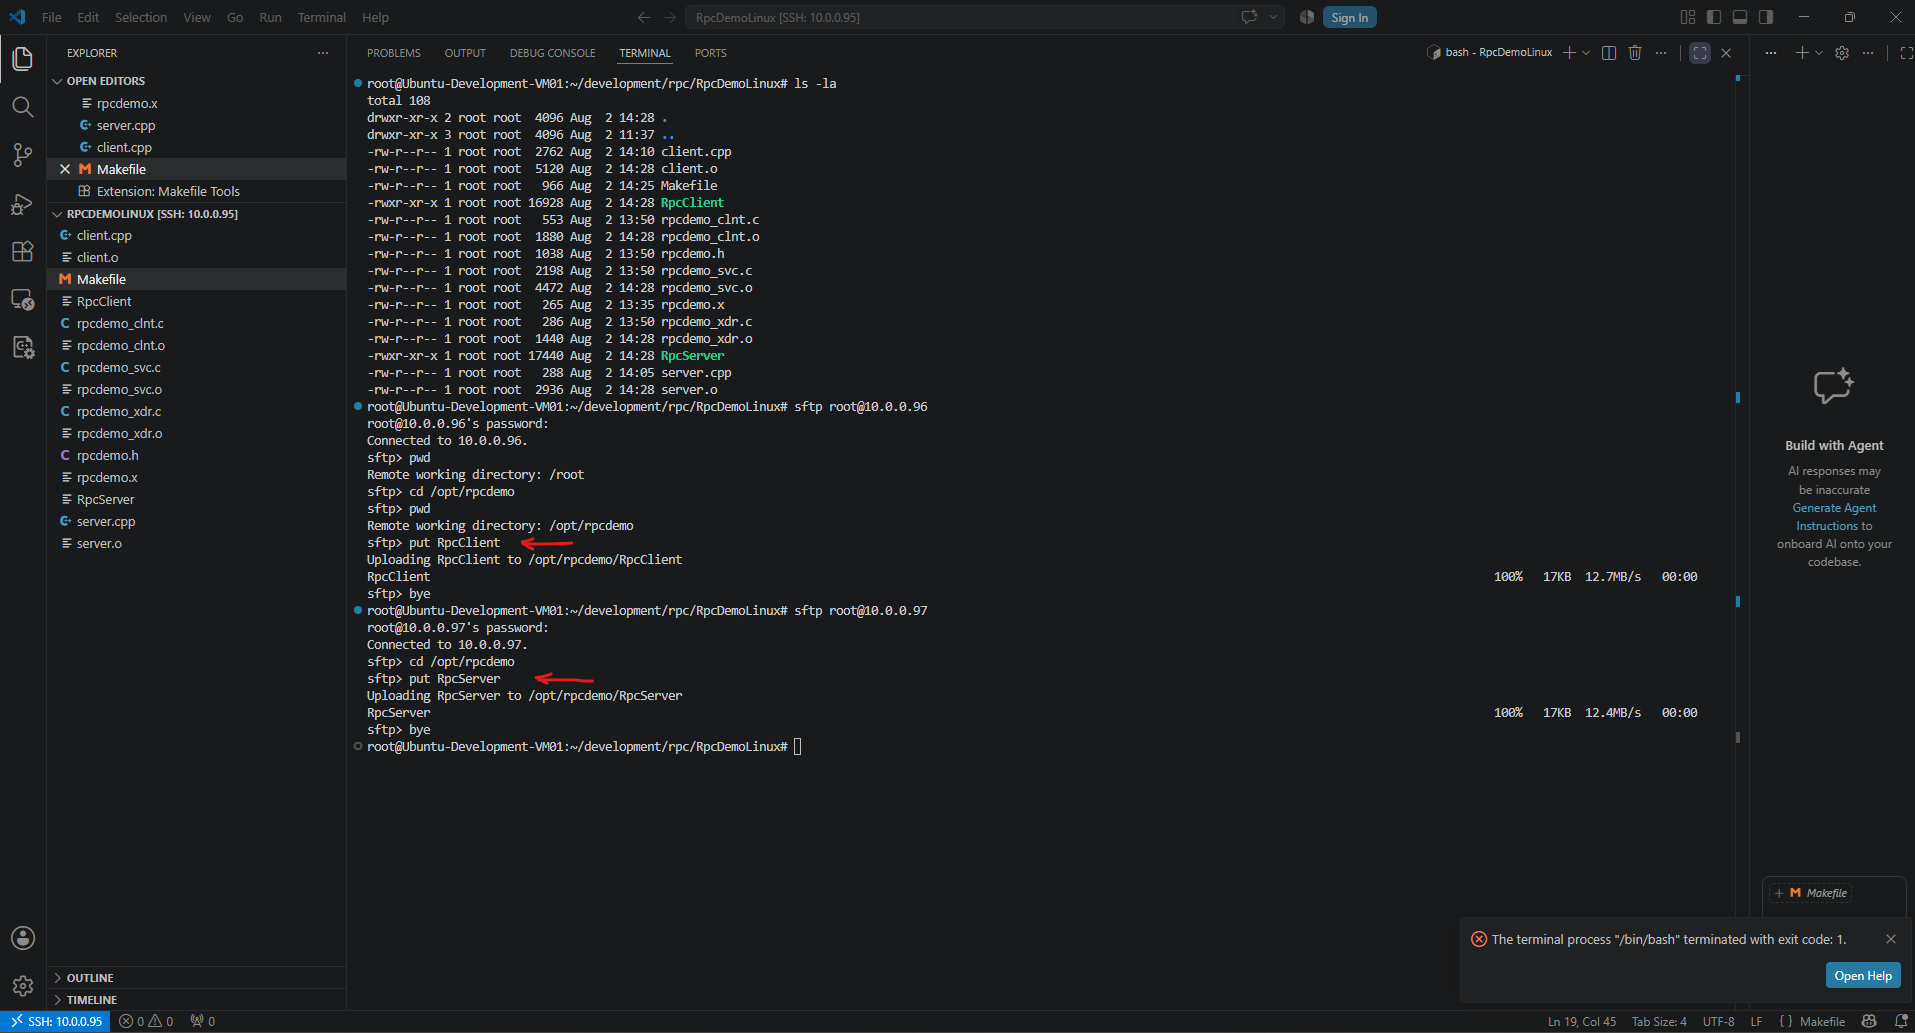
Task: Open the Extensions view
Action: pyautogui.click(x=22, y=251)
